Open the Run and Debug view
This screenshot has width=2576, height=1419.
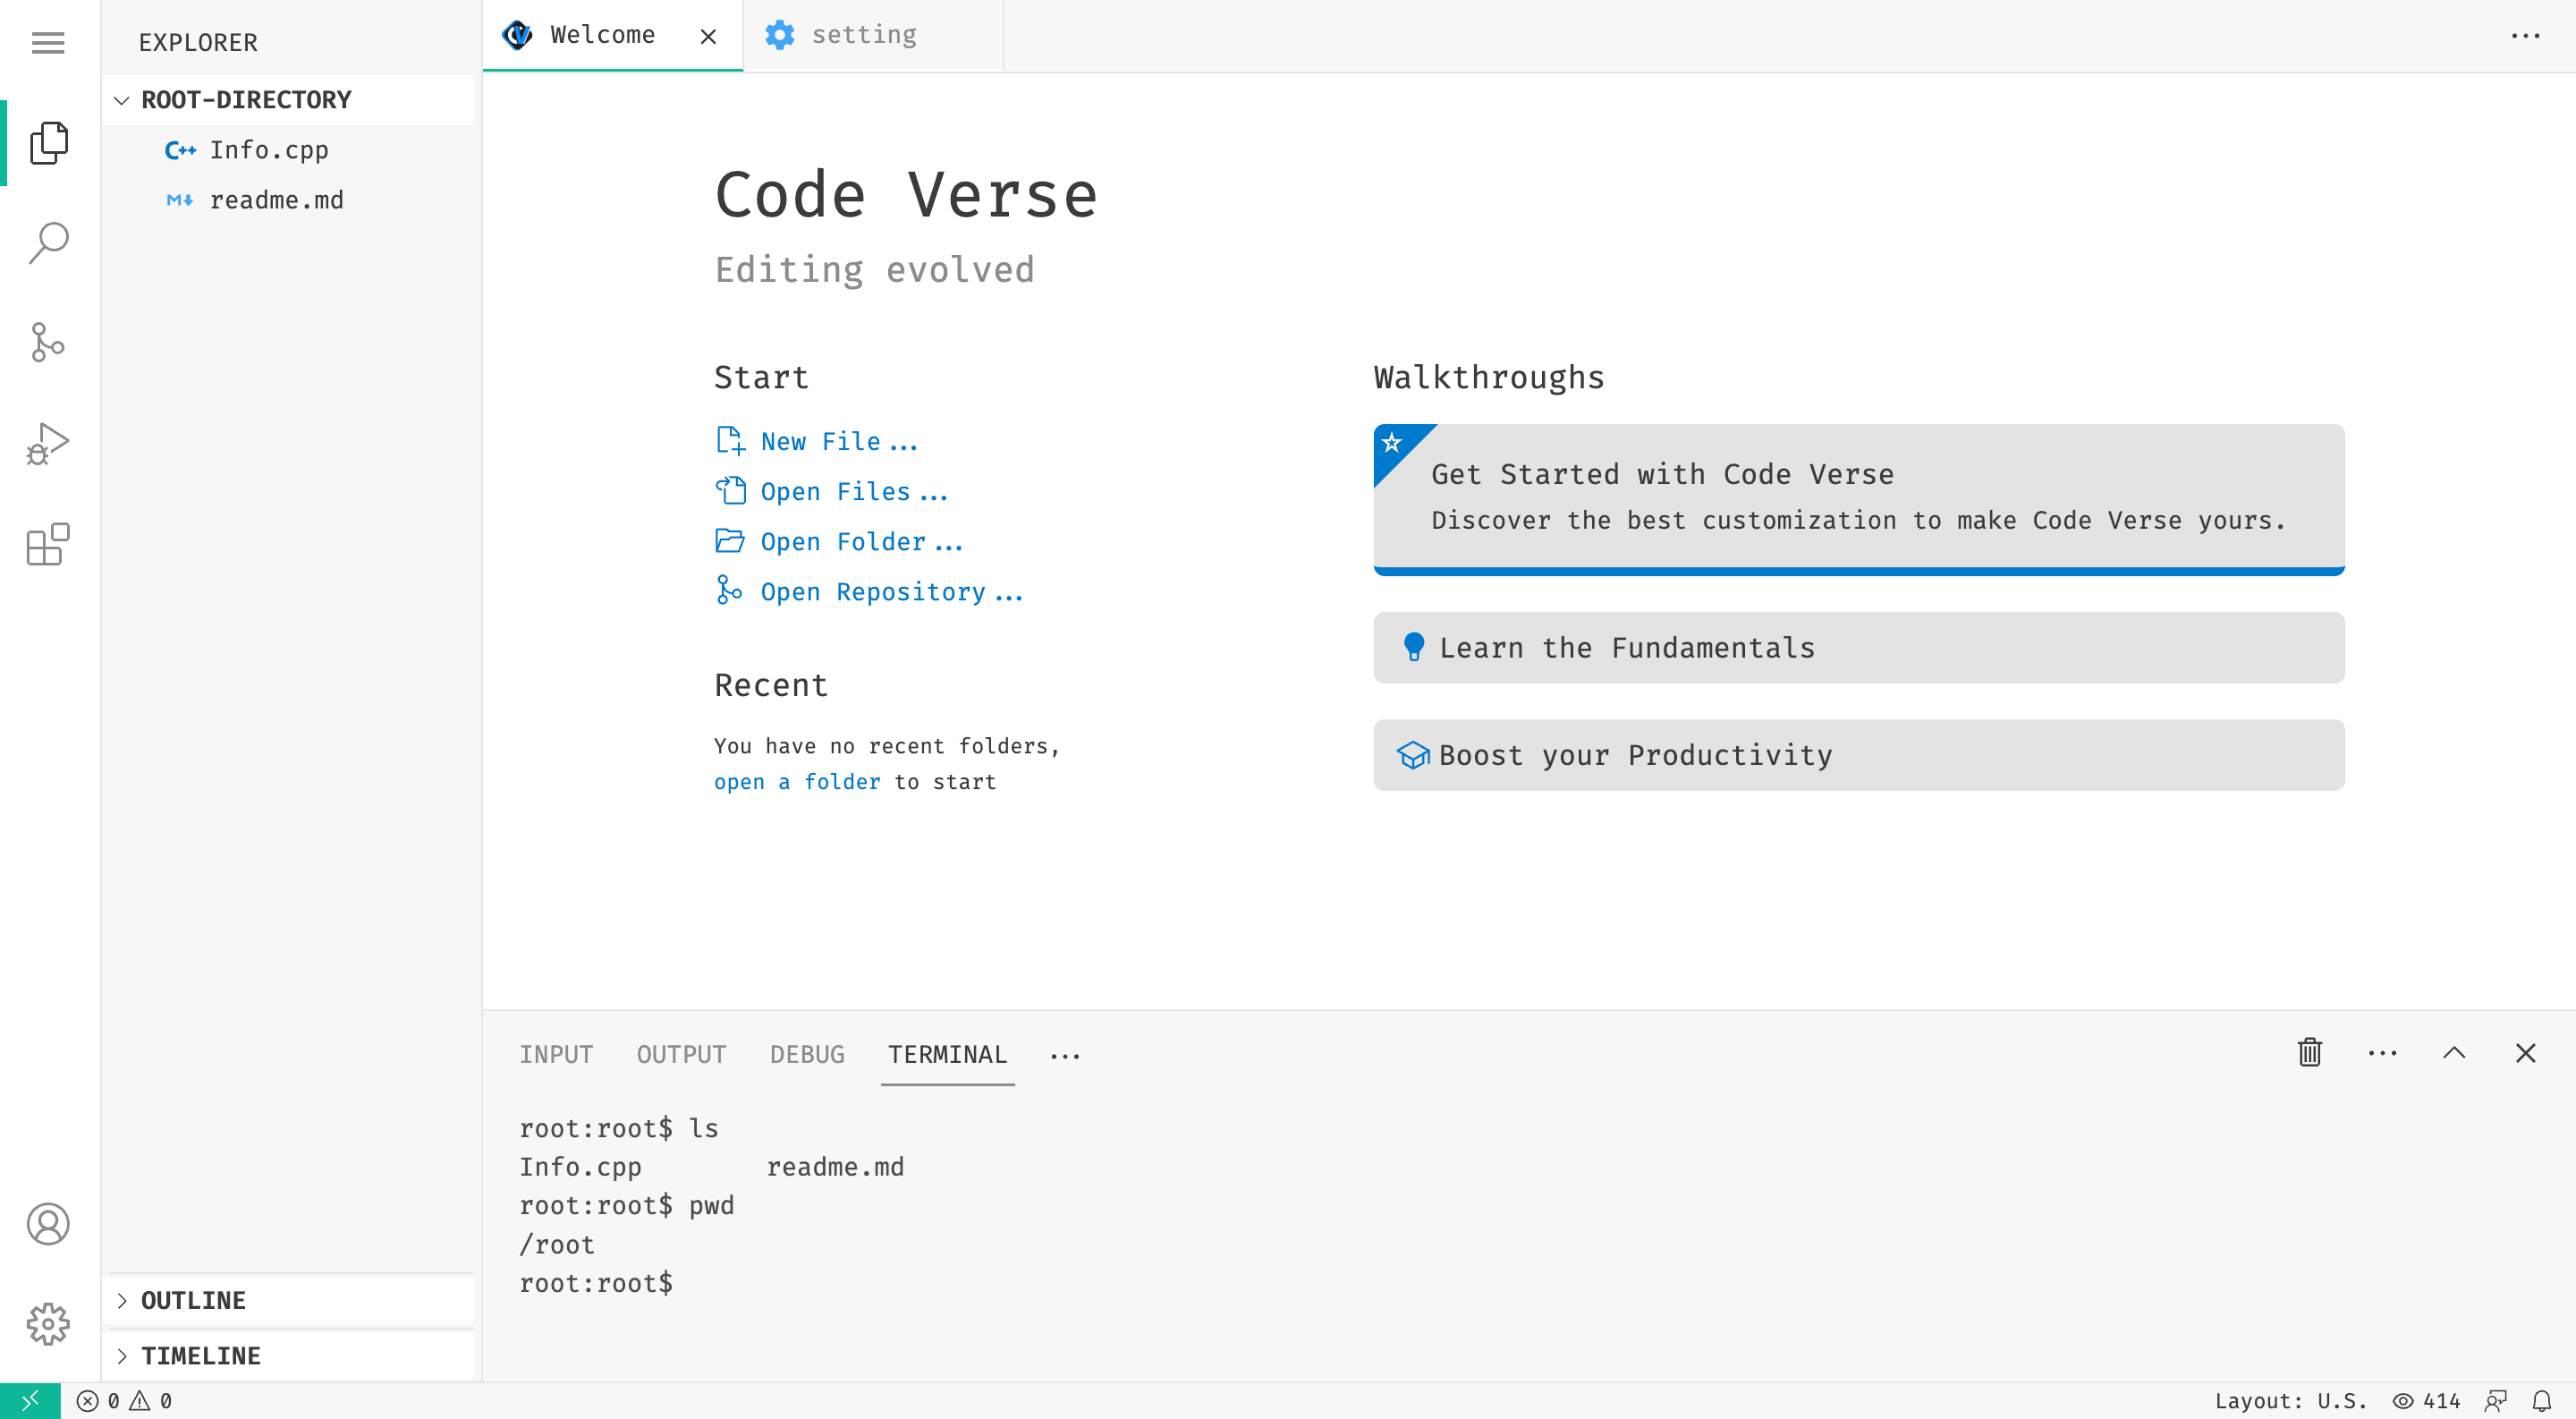pos(48,443)
